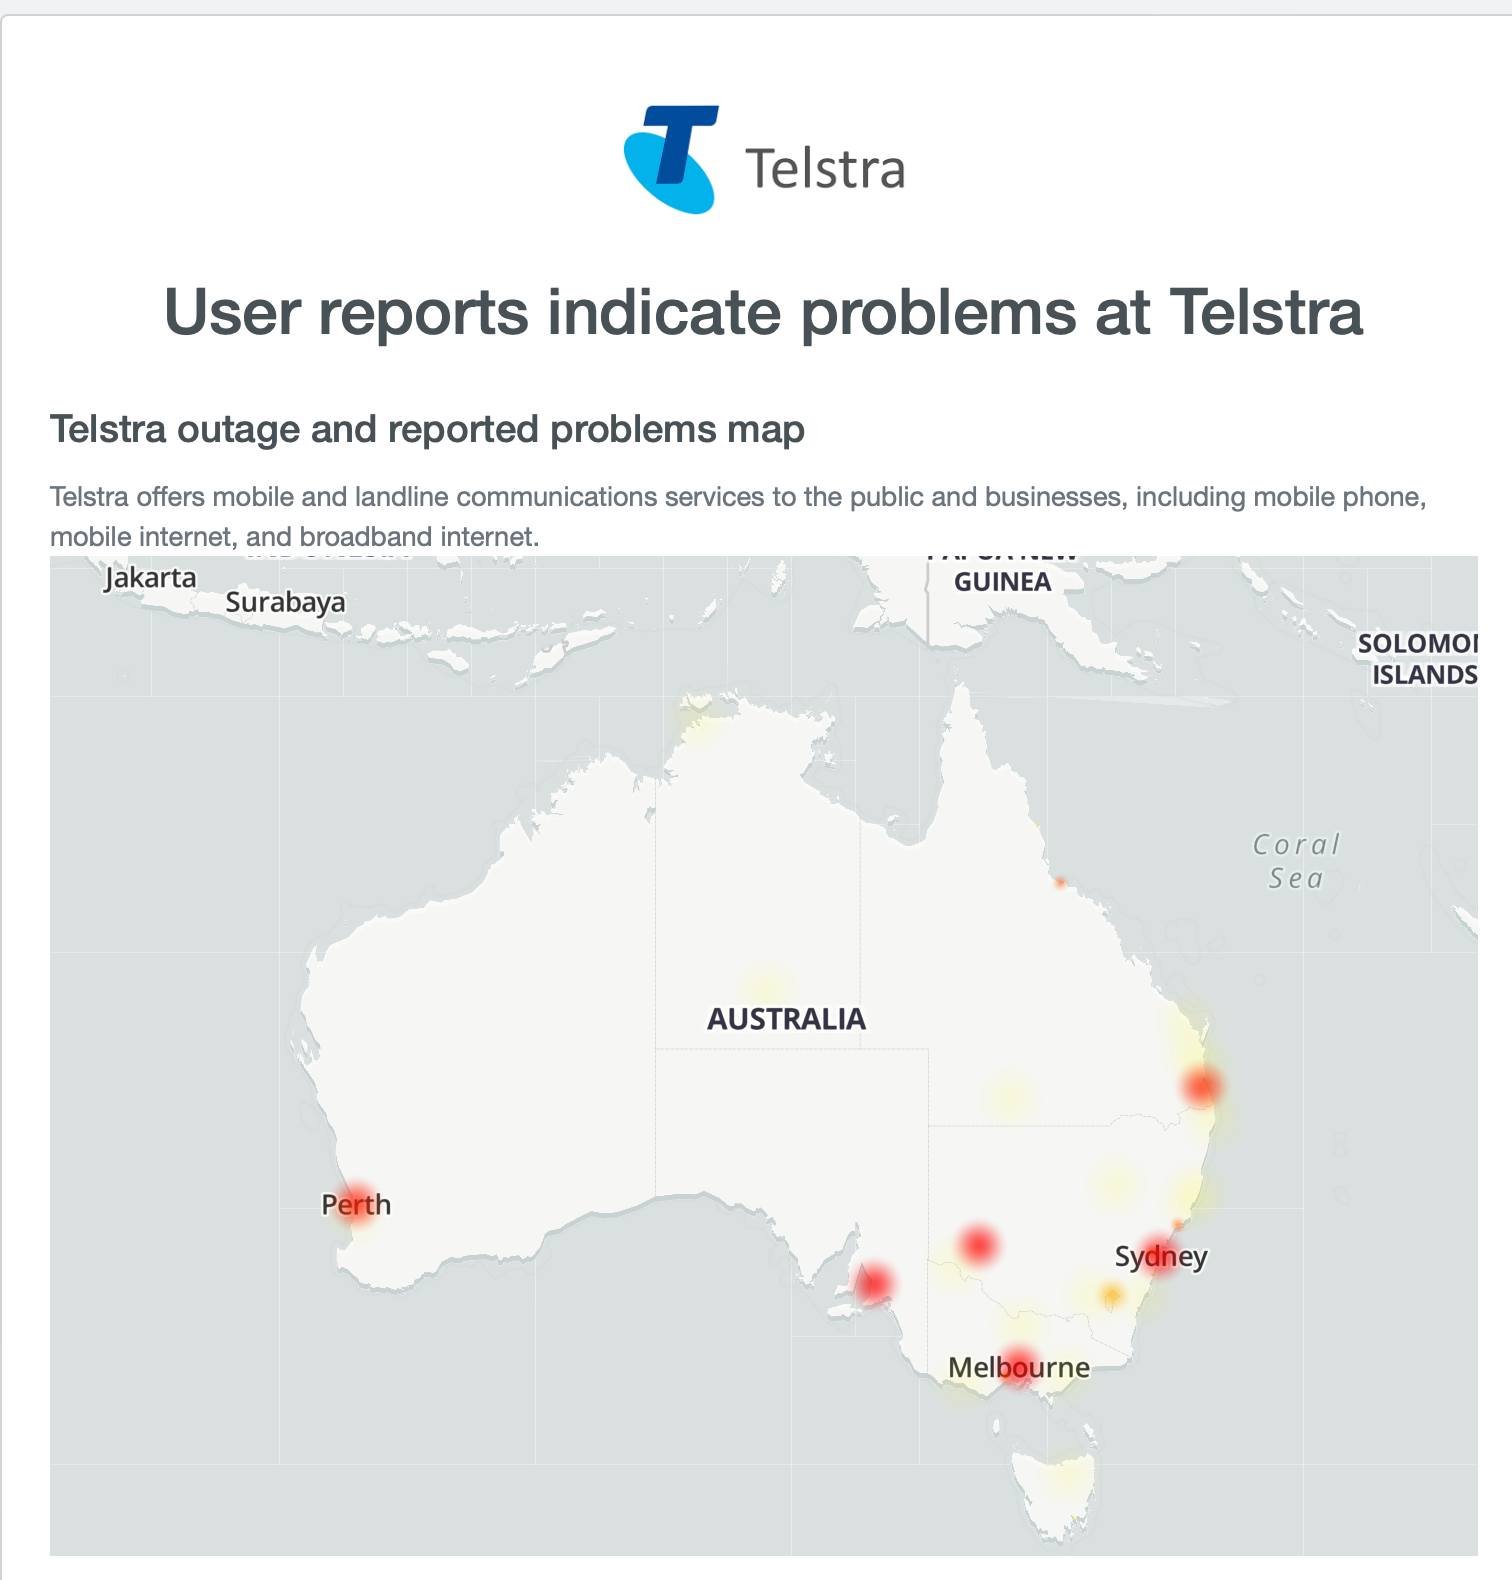The width and height of the screenshot is (1512, 1580).
Task: Click the small orange dot near Cairns
Action: (1060, 883)
